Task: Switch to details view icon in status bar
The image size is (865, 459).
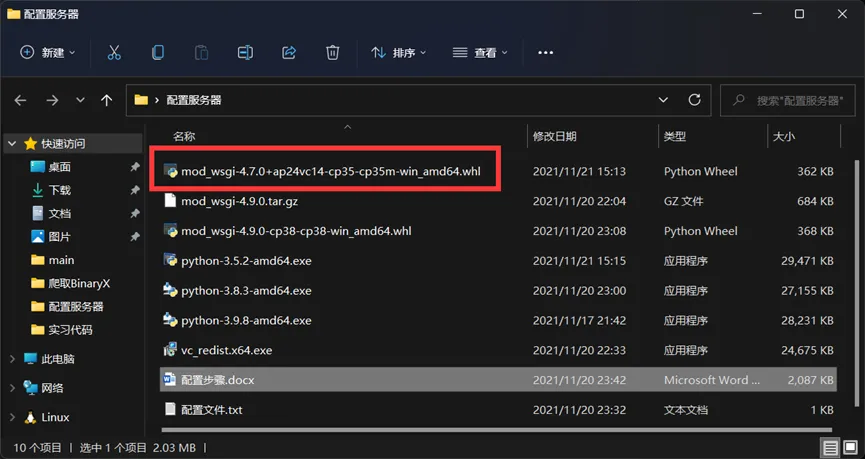Action: (x=830, y=448)
